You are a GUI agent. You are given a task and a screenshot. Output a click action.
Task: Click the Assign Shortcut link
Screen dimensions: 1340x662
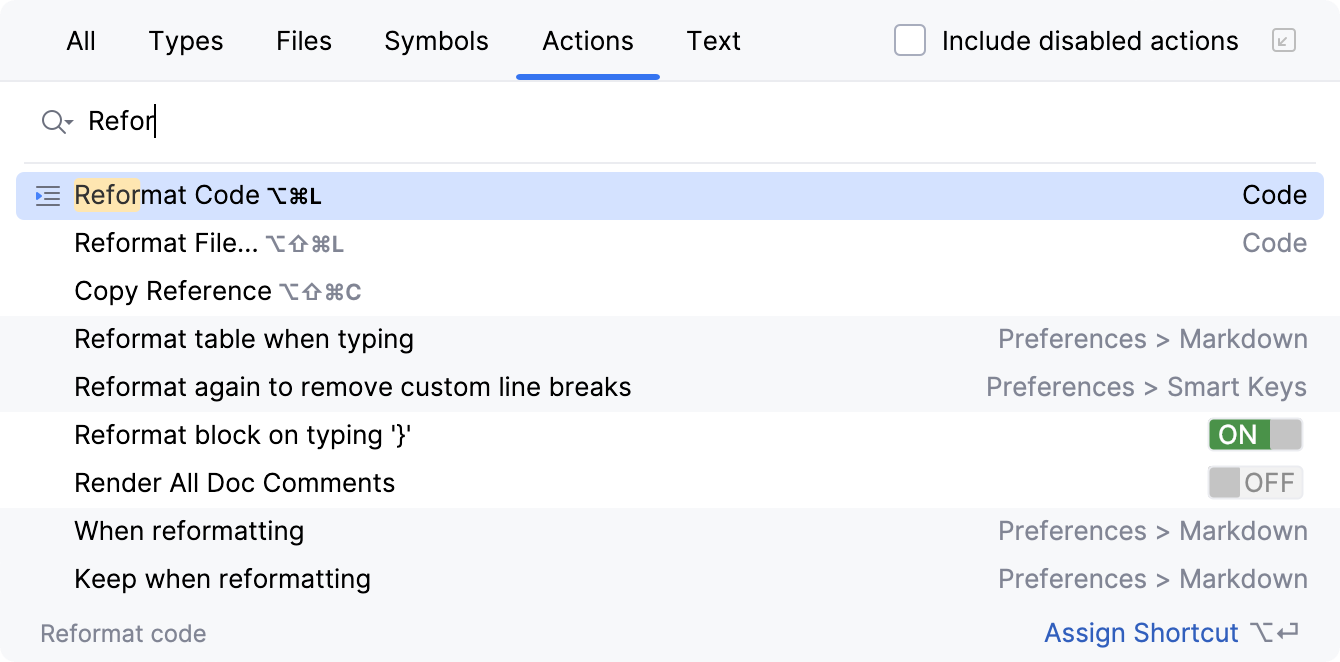pos(1141,633)
